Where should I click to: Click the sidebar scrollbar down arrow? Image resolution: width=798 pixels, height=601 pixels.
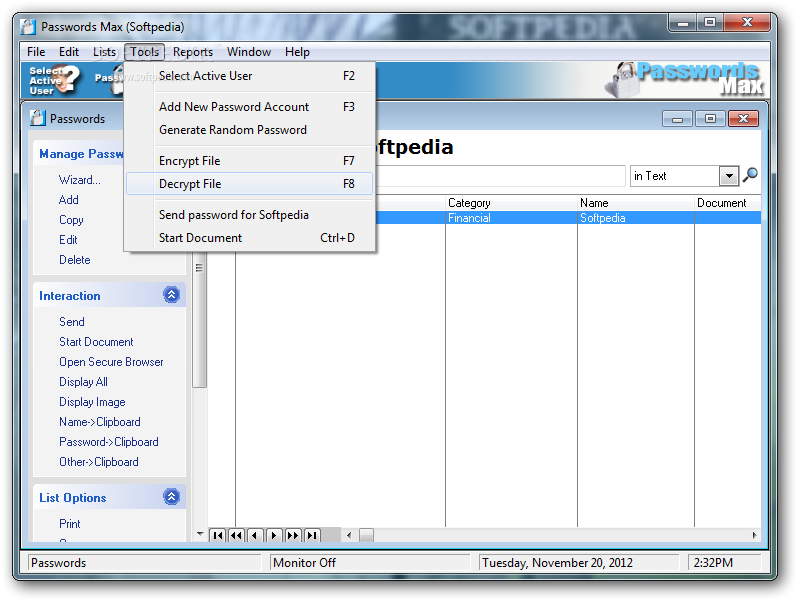click(200, 534)
